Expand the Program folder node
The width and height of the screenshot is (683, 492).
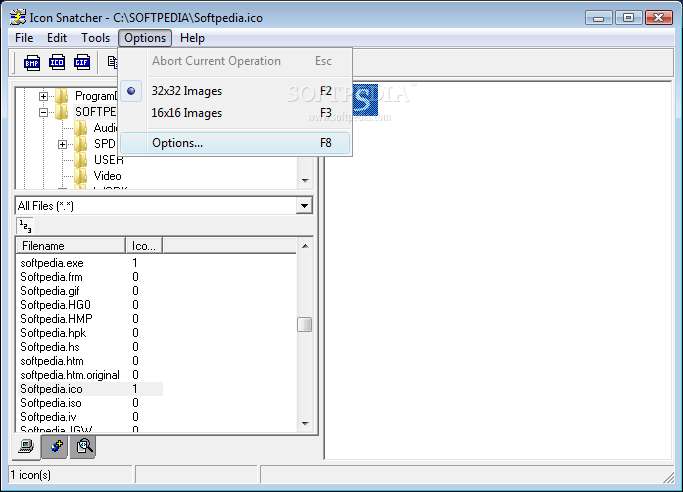click(x=43, y=96)
